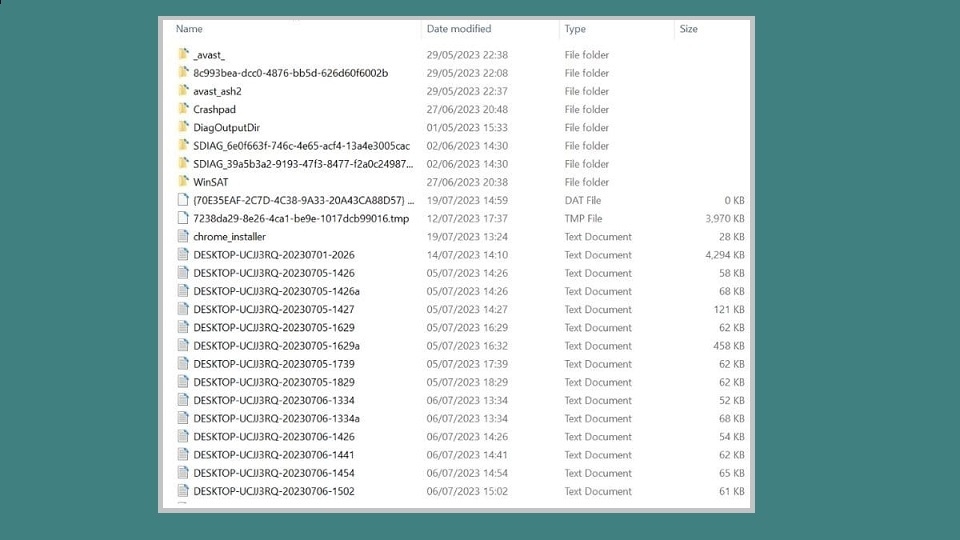Select the name chrome_installer

pyautogui.click(x=230, y=236)
